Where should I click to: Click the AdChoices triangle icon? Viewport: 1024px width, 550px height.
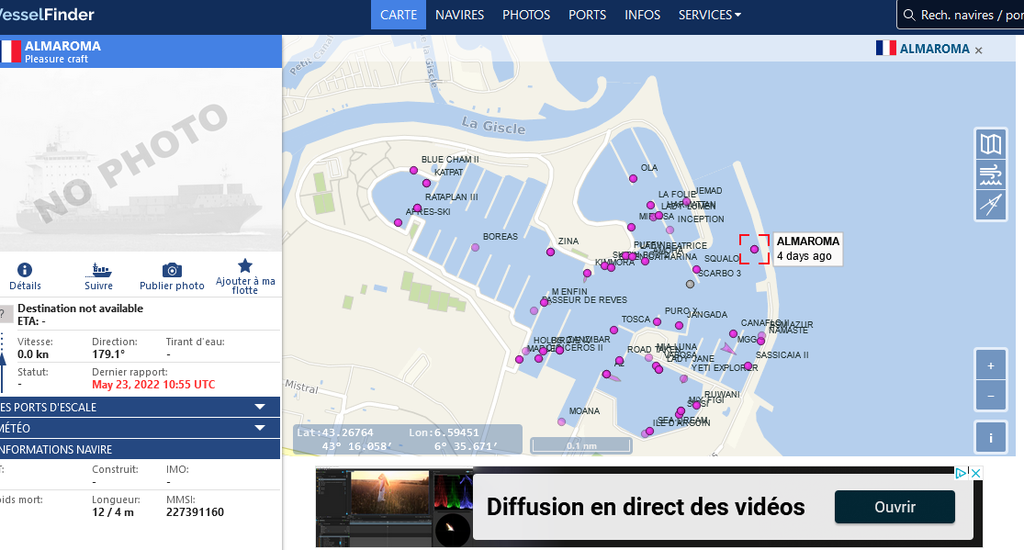961,473
